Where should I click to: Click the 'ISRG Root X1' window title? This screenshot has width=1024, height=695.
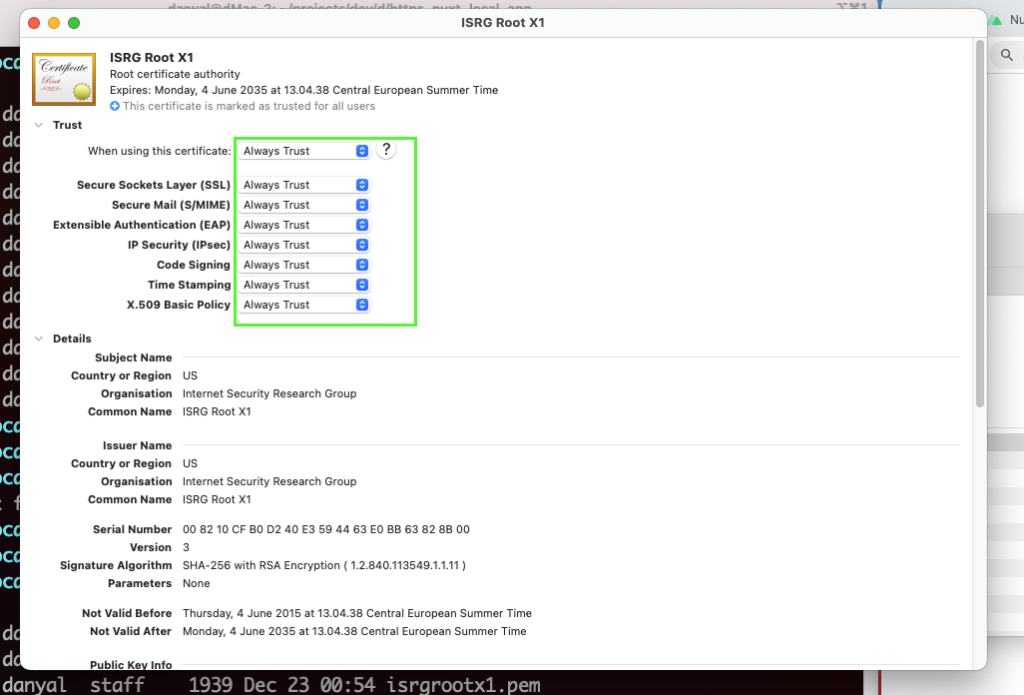[503, 23]
